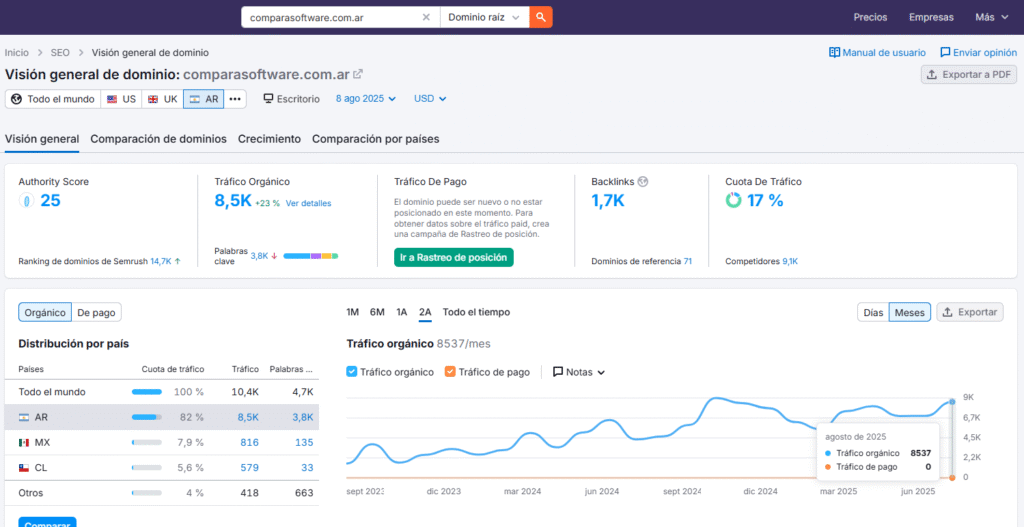
Task: Open Semrush domain ranking 14,7K
Action: click(x=161, y=261)
